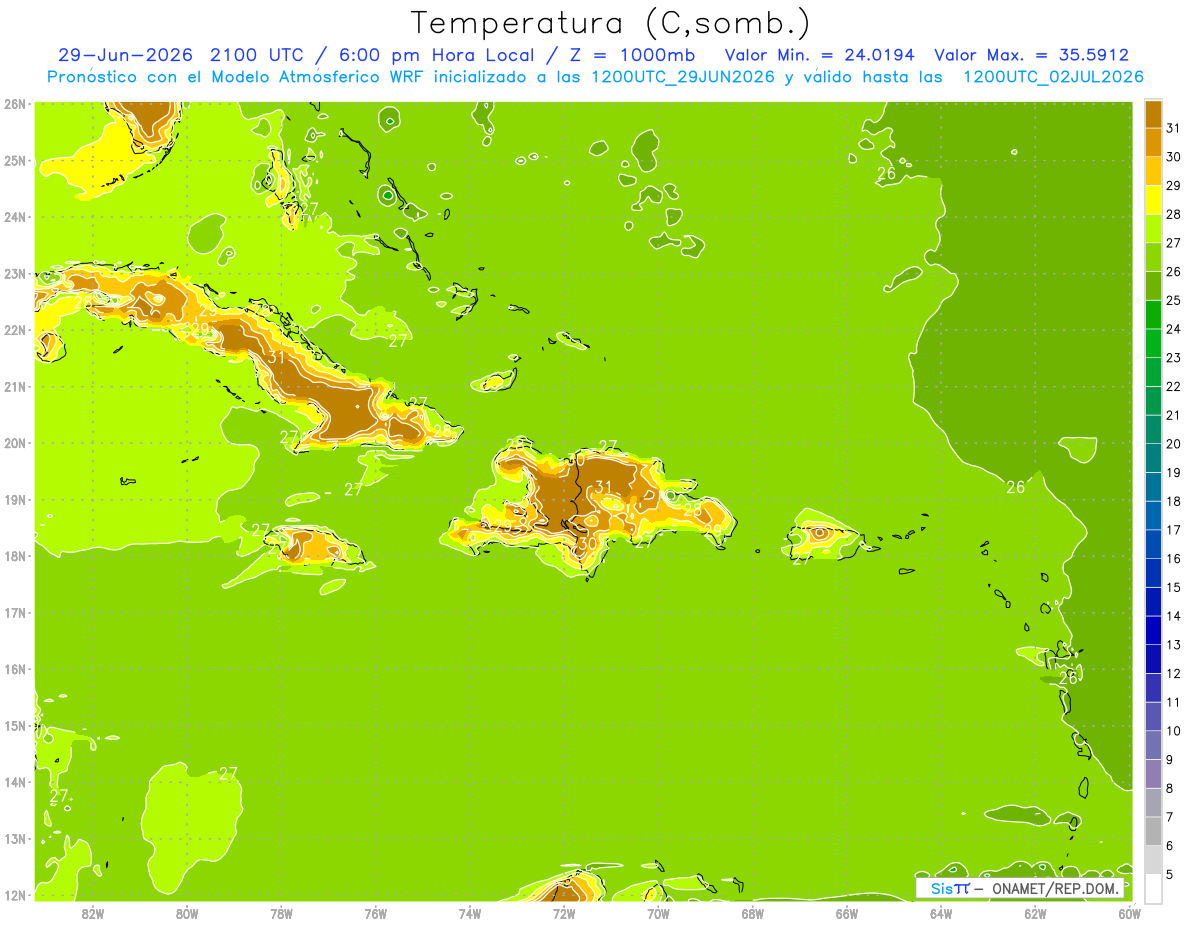The width and height of the screenshot is (1200, 927).
Task: Pick the colorbar swatch between 30 and 31
Action: coord(1153,142)
